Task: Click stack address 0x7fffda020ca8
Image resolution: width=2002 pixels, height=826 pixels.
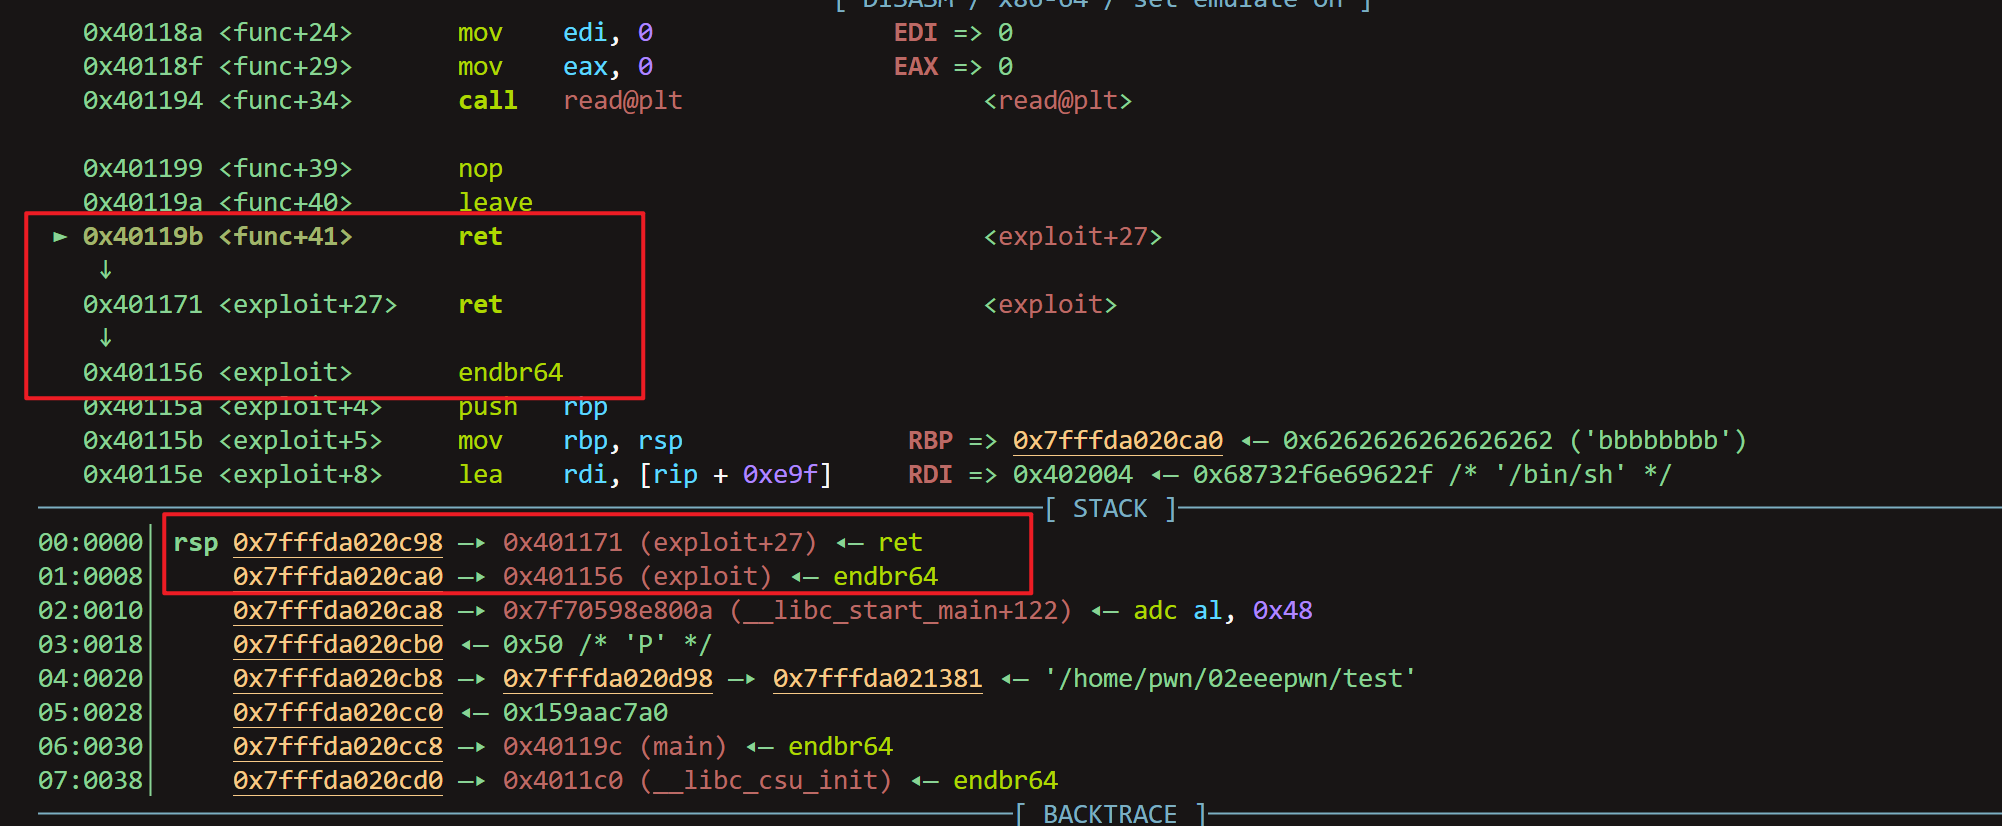Action: (338, 611)
